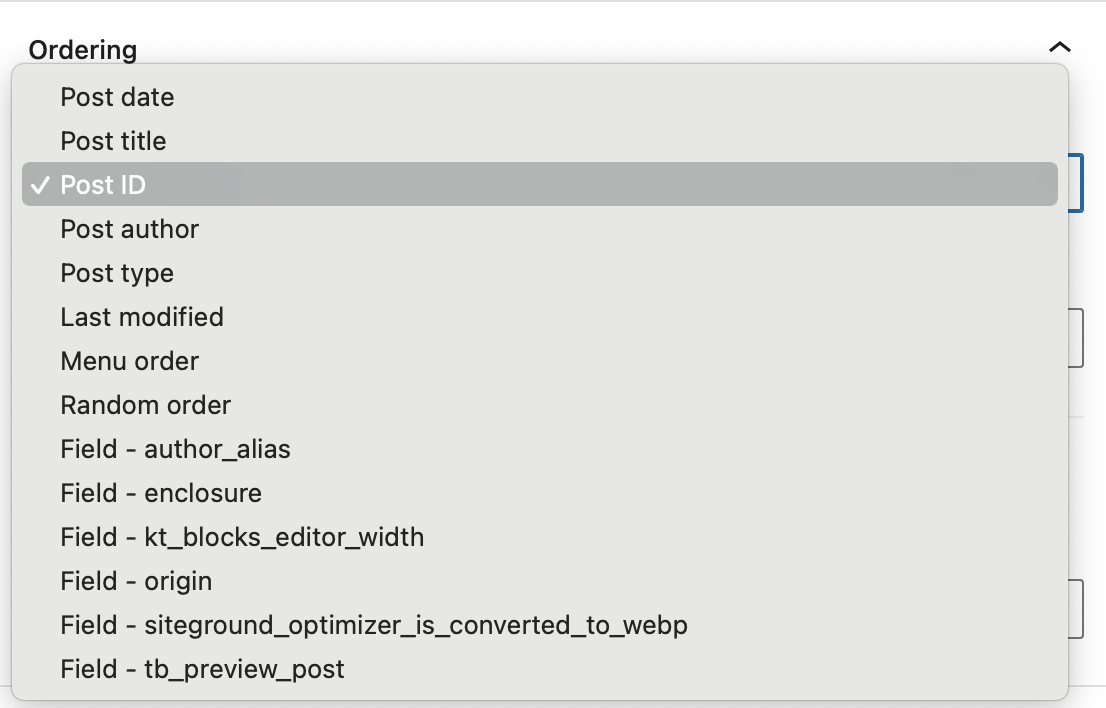Image resolution: width=1106 pixels, height=708 pixels.
Task: Select Last modified ordering
Action: 540,317
